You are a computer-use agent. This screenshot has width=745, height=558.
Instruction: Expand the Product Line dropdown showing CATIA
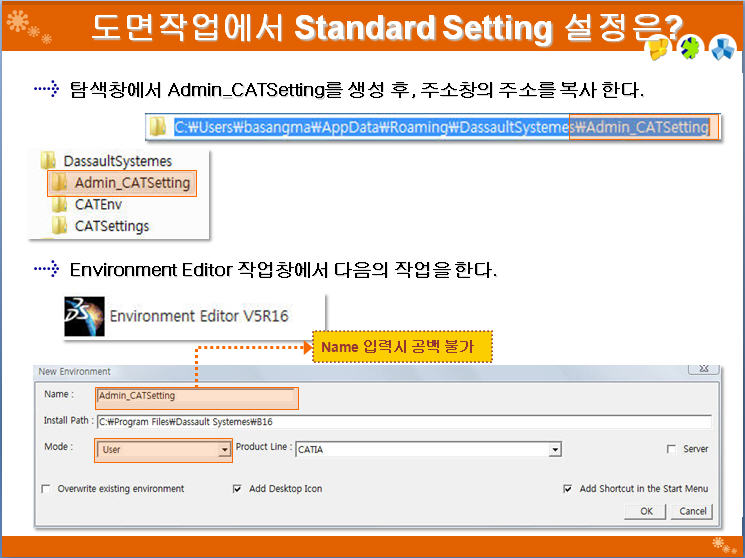click(554, 450)
